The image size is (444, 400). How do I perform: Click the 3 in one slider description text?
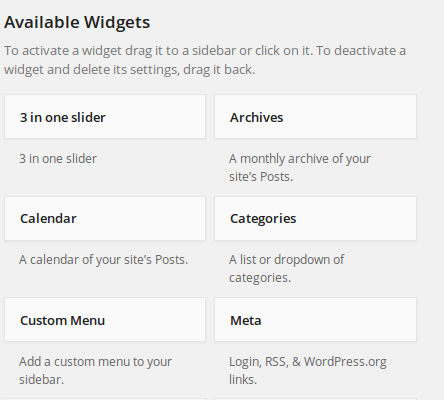58,159
